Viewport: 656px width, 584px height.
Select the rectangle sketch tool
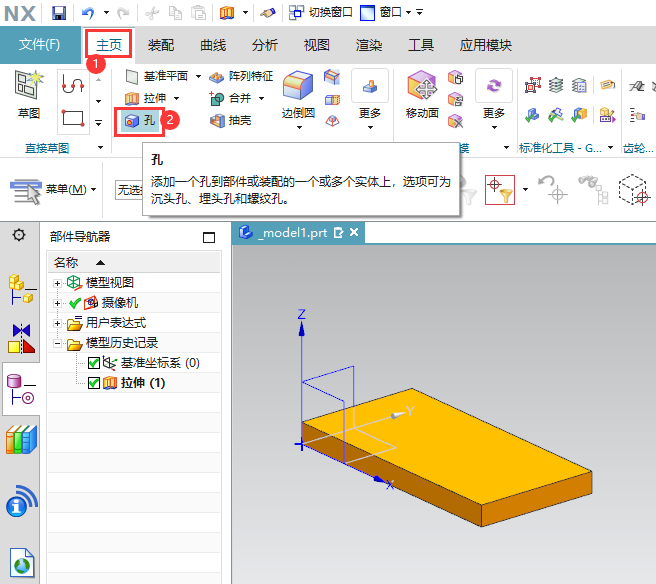(73, 118)
